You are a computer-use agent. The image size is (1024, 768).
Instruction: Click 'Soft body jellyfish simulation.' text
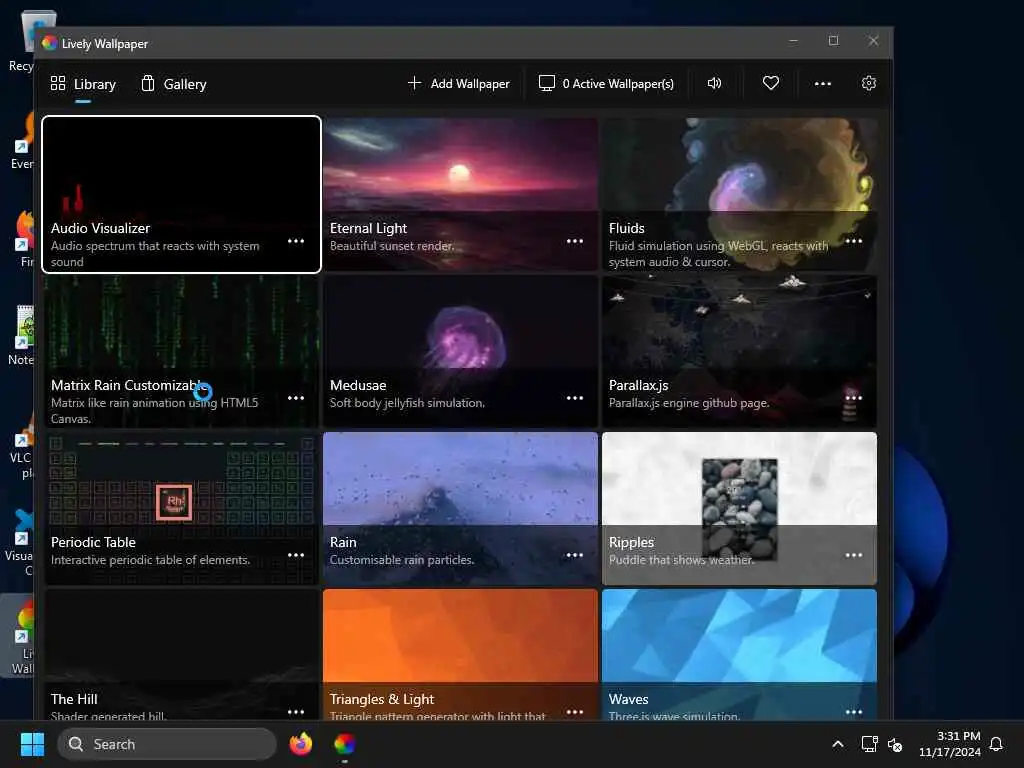pyautogui.click(x=407, y=403)
